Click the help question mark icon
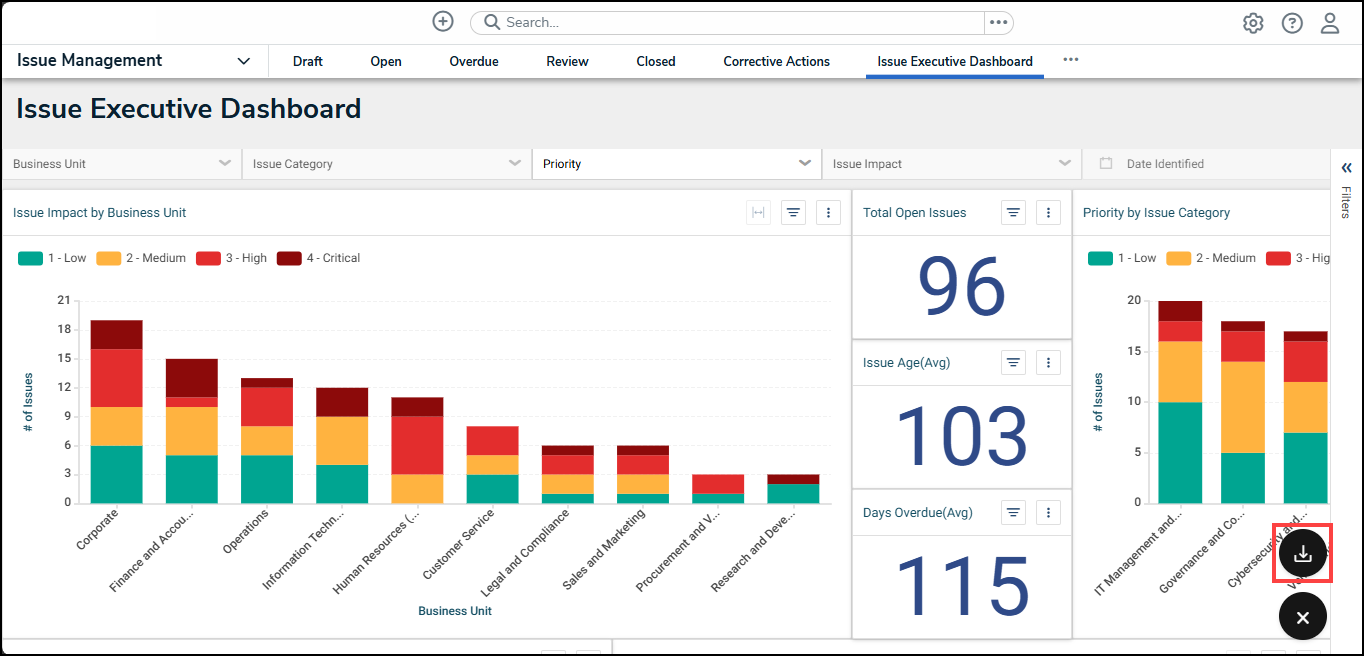The width and height of the screenshot is (1364, 656). click(1292, 23)
